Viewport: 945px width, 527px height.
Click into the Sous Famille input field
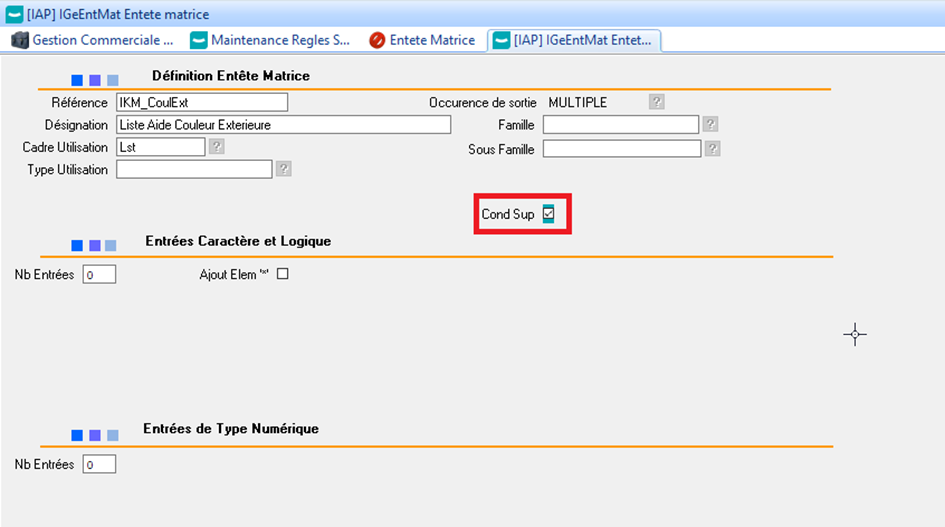pyautogui.click(x=621, y=149)
